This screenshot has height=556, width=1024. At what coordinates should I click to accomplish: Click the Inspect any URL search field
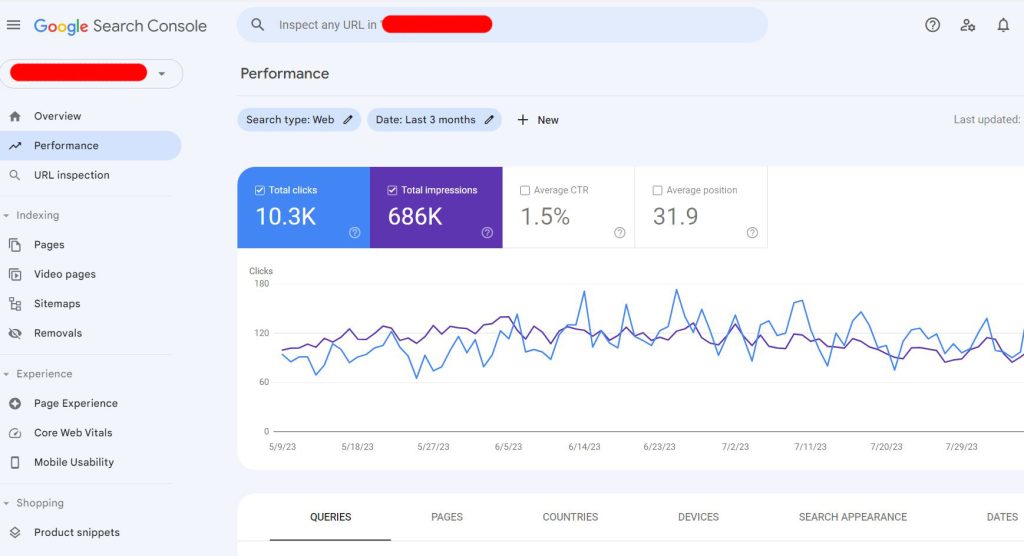click(502, 25)
